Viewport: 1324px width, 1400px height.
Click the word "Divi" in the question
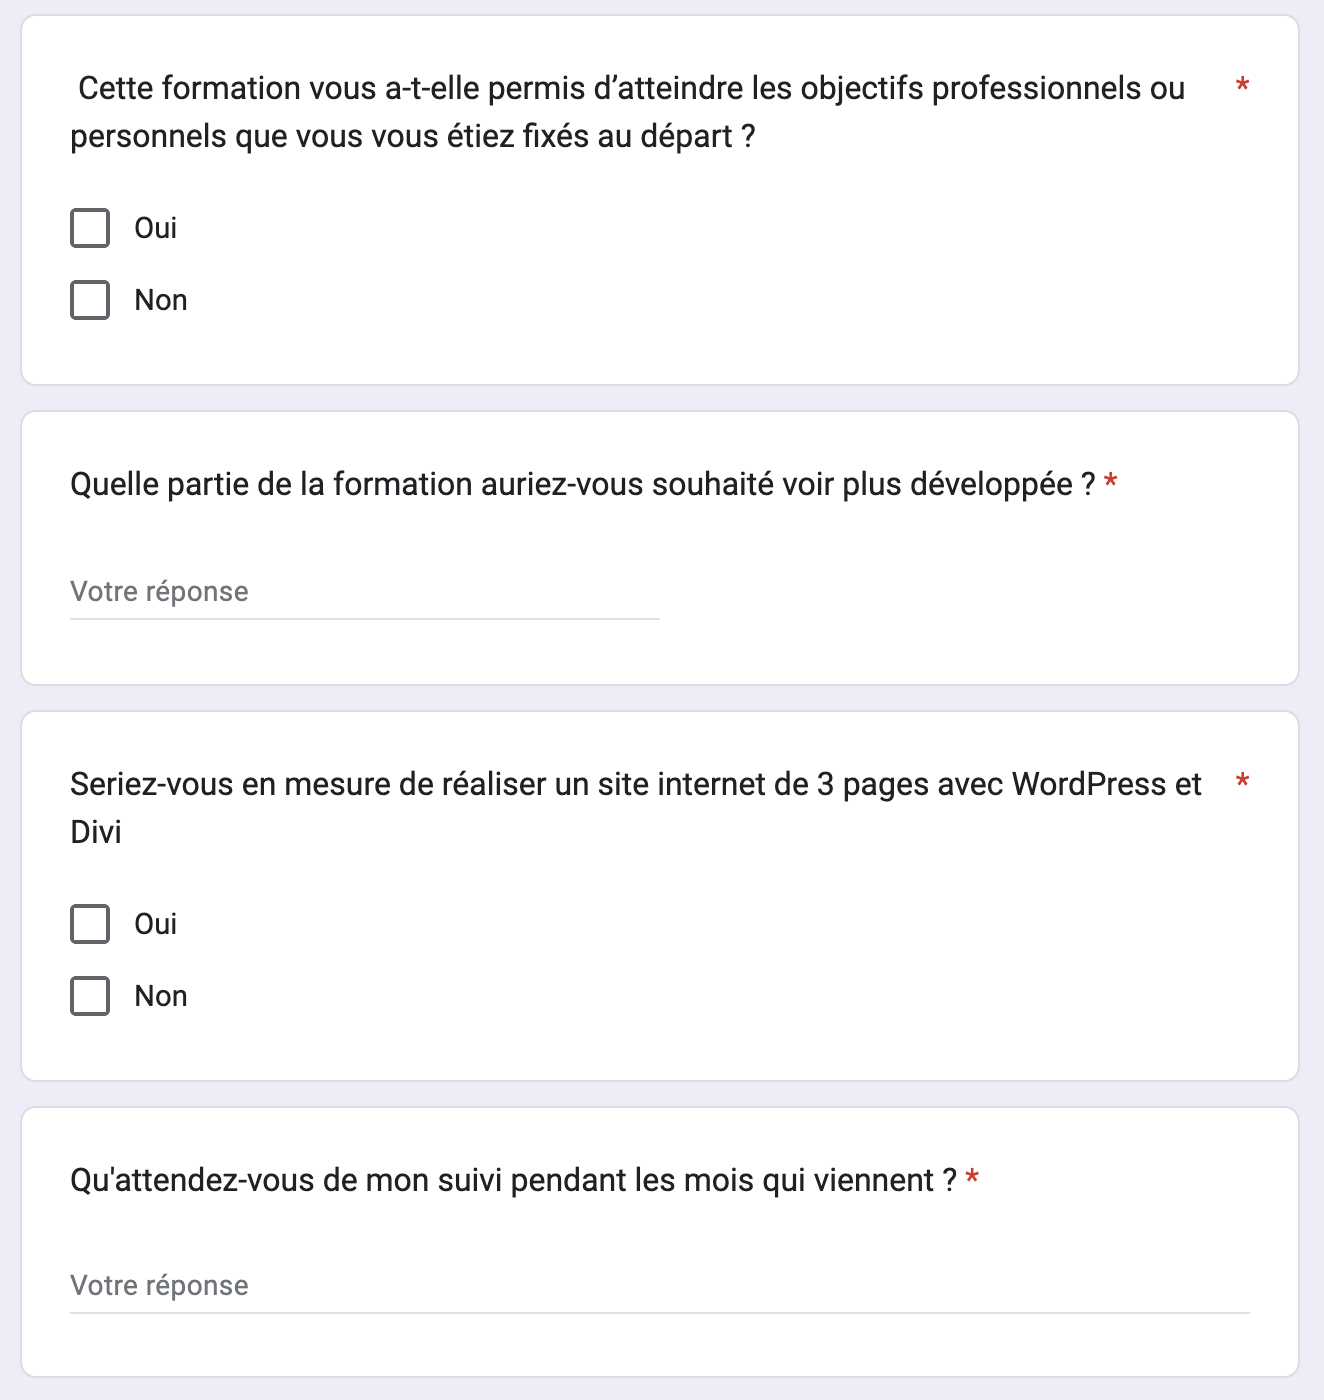click(96, 832)
